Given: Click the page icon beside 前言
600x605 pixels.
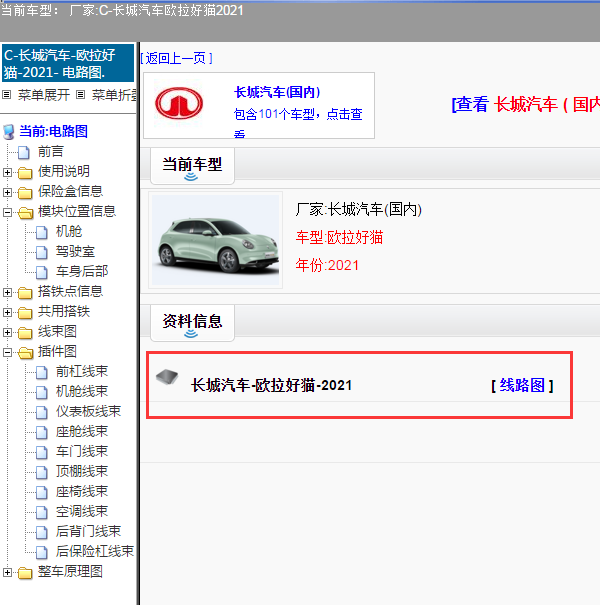Looking at the screenshot, I should coord(24,152).
